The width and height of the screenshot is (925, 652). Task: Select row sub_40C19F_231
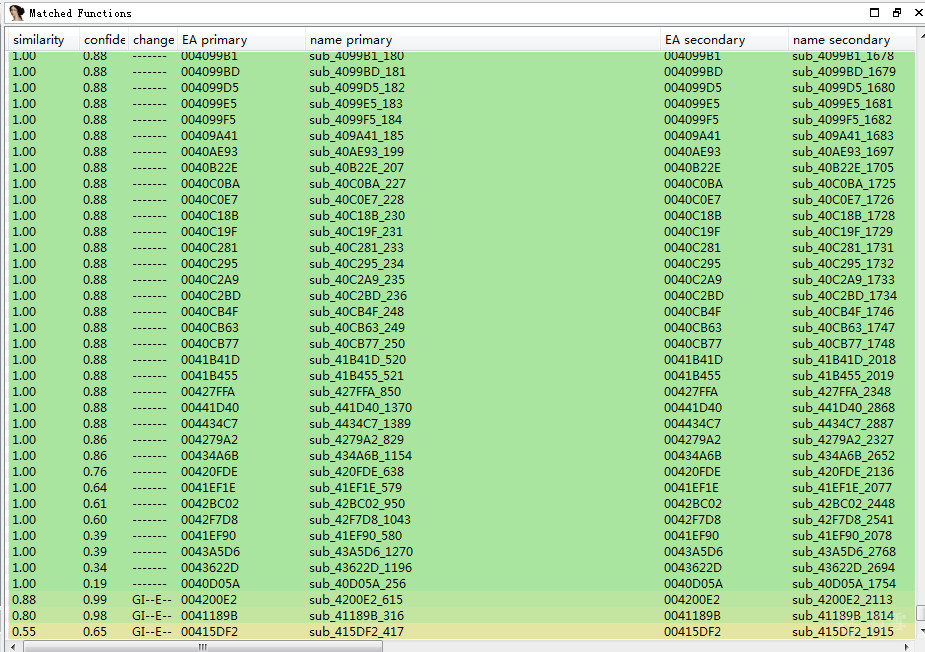point(461,232)
